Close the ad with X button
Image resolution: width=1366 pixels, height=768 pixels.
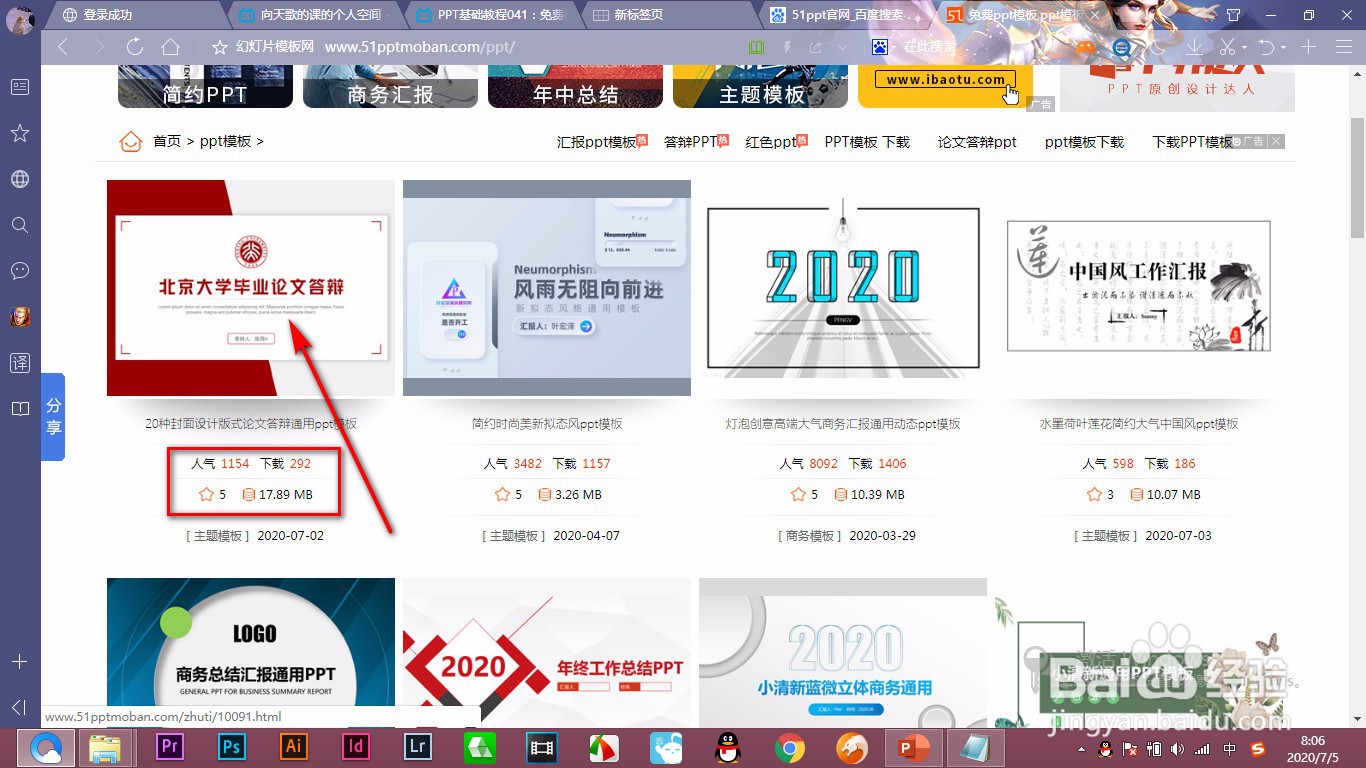(1276, 142)
